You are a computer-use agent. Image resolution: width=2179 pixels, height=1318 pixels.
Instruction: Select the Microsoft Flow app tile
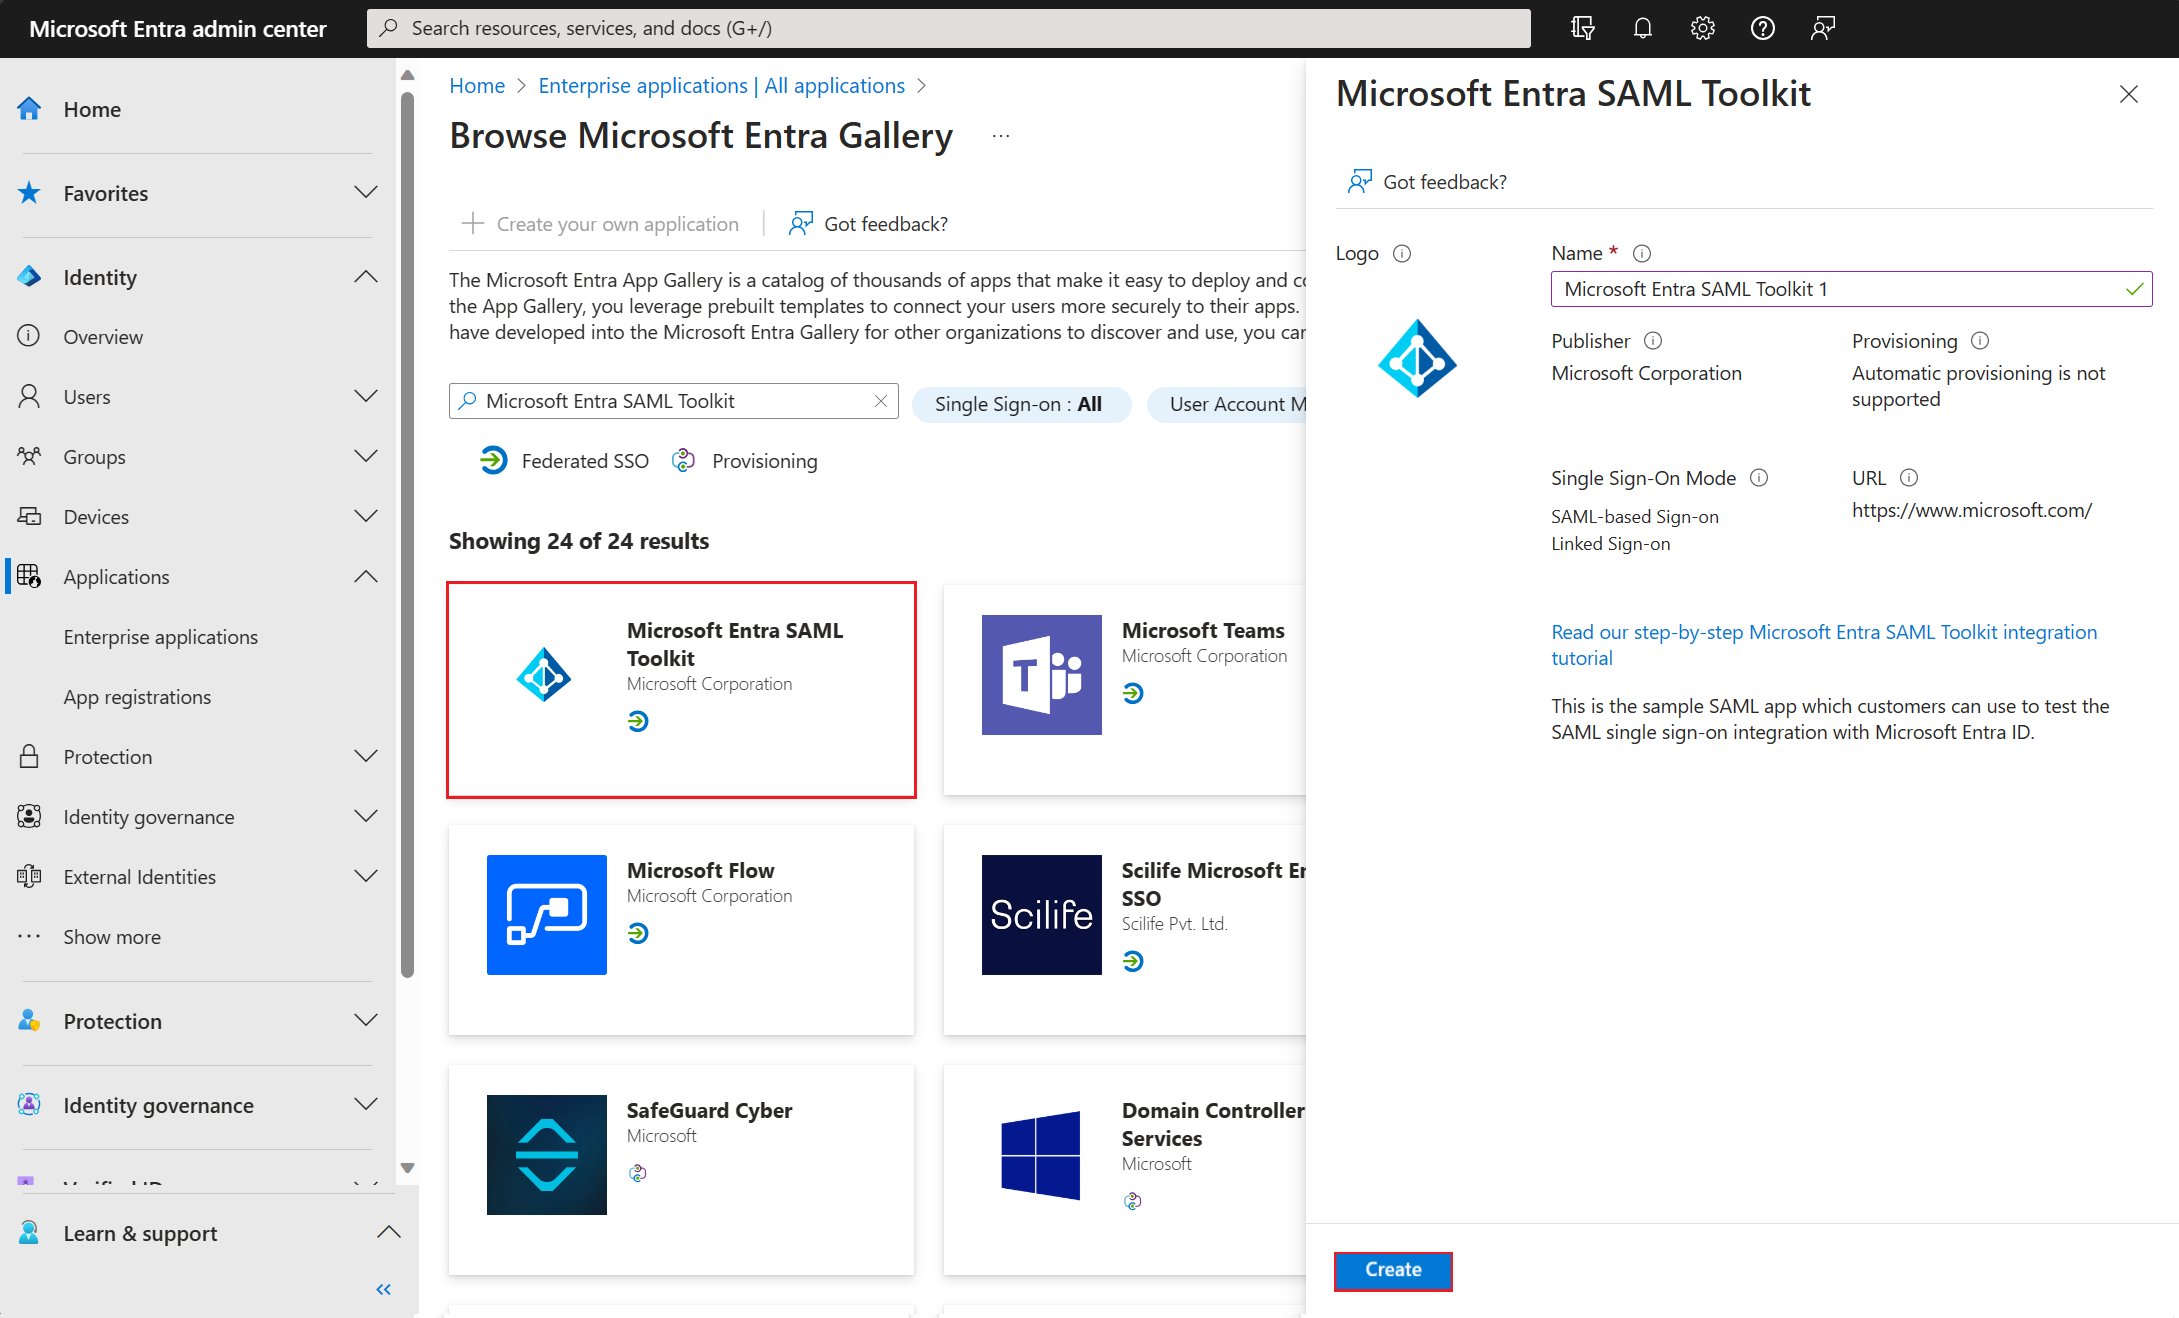pyautogui.click(x=681, y=929)
